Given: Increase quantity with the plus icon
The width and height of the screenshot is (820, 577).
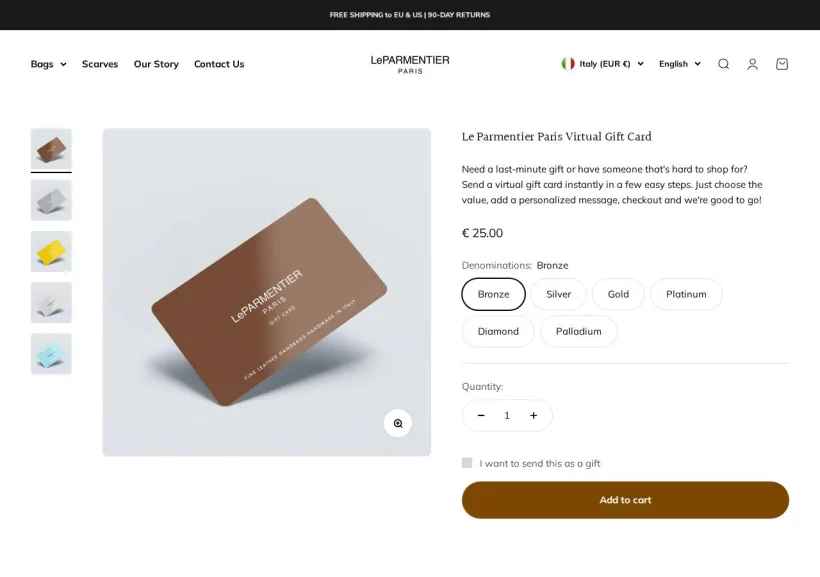Looking at the screenshot, I should pos(533,415).
